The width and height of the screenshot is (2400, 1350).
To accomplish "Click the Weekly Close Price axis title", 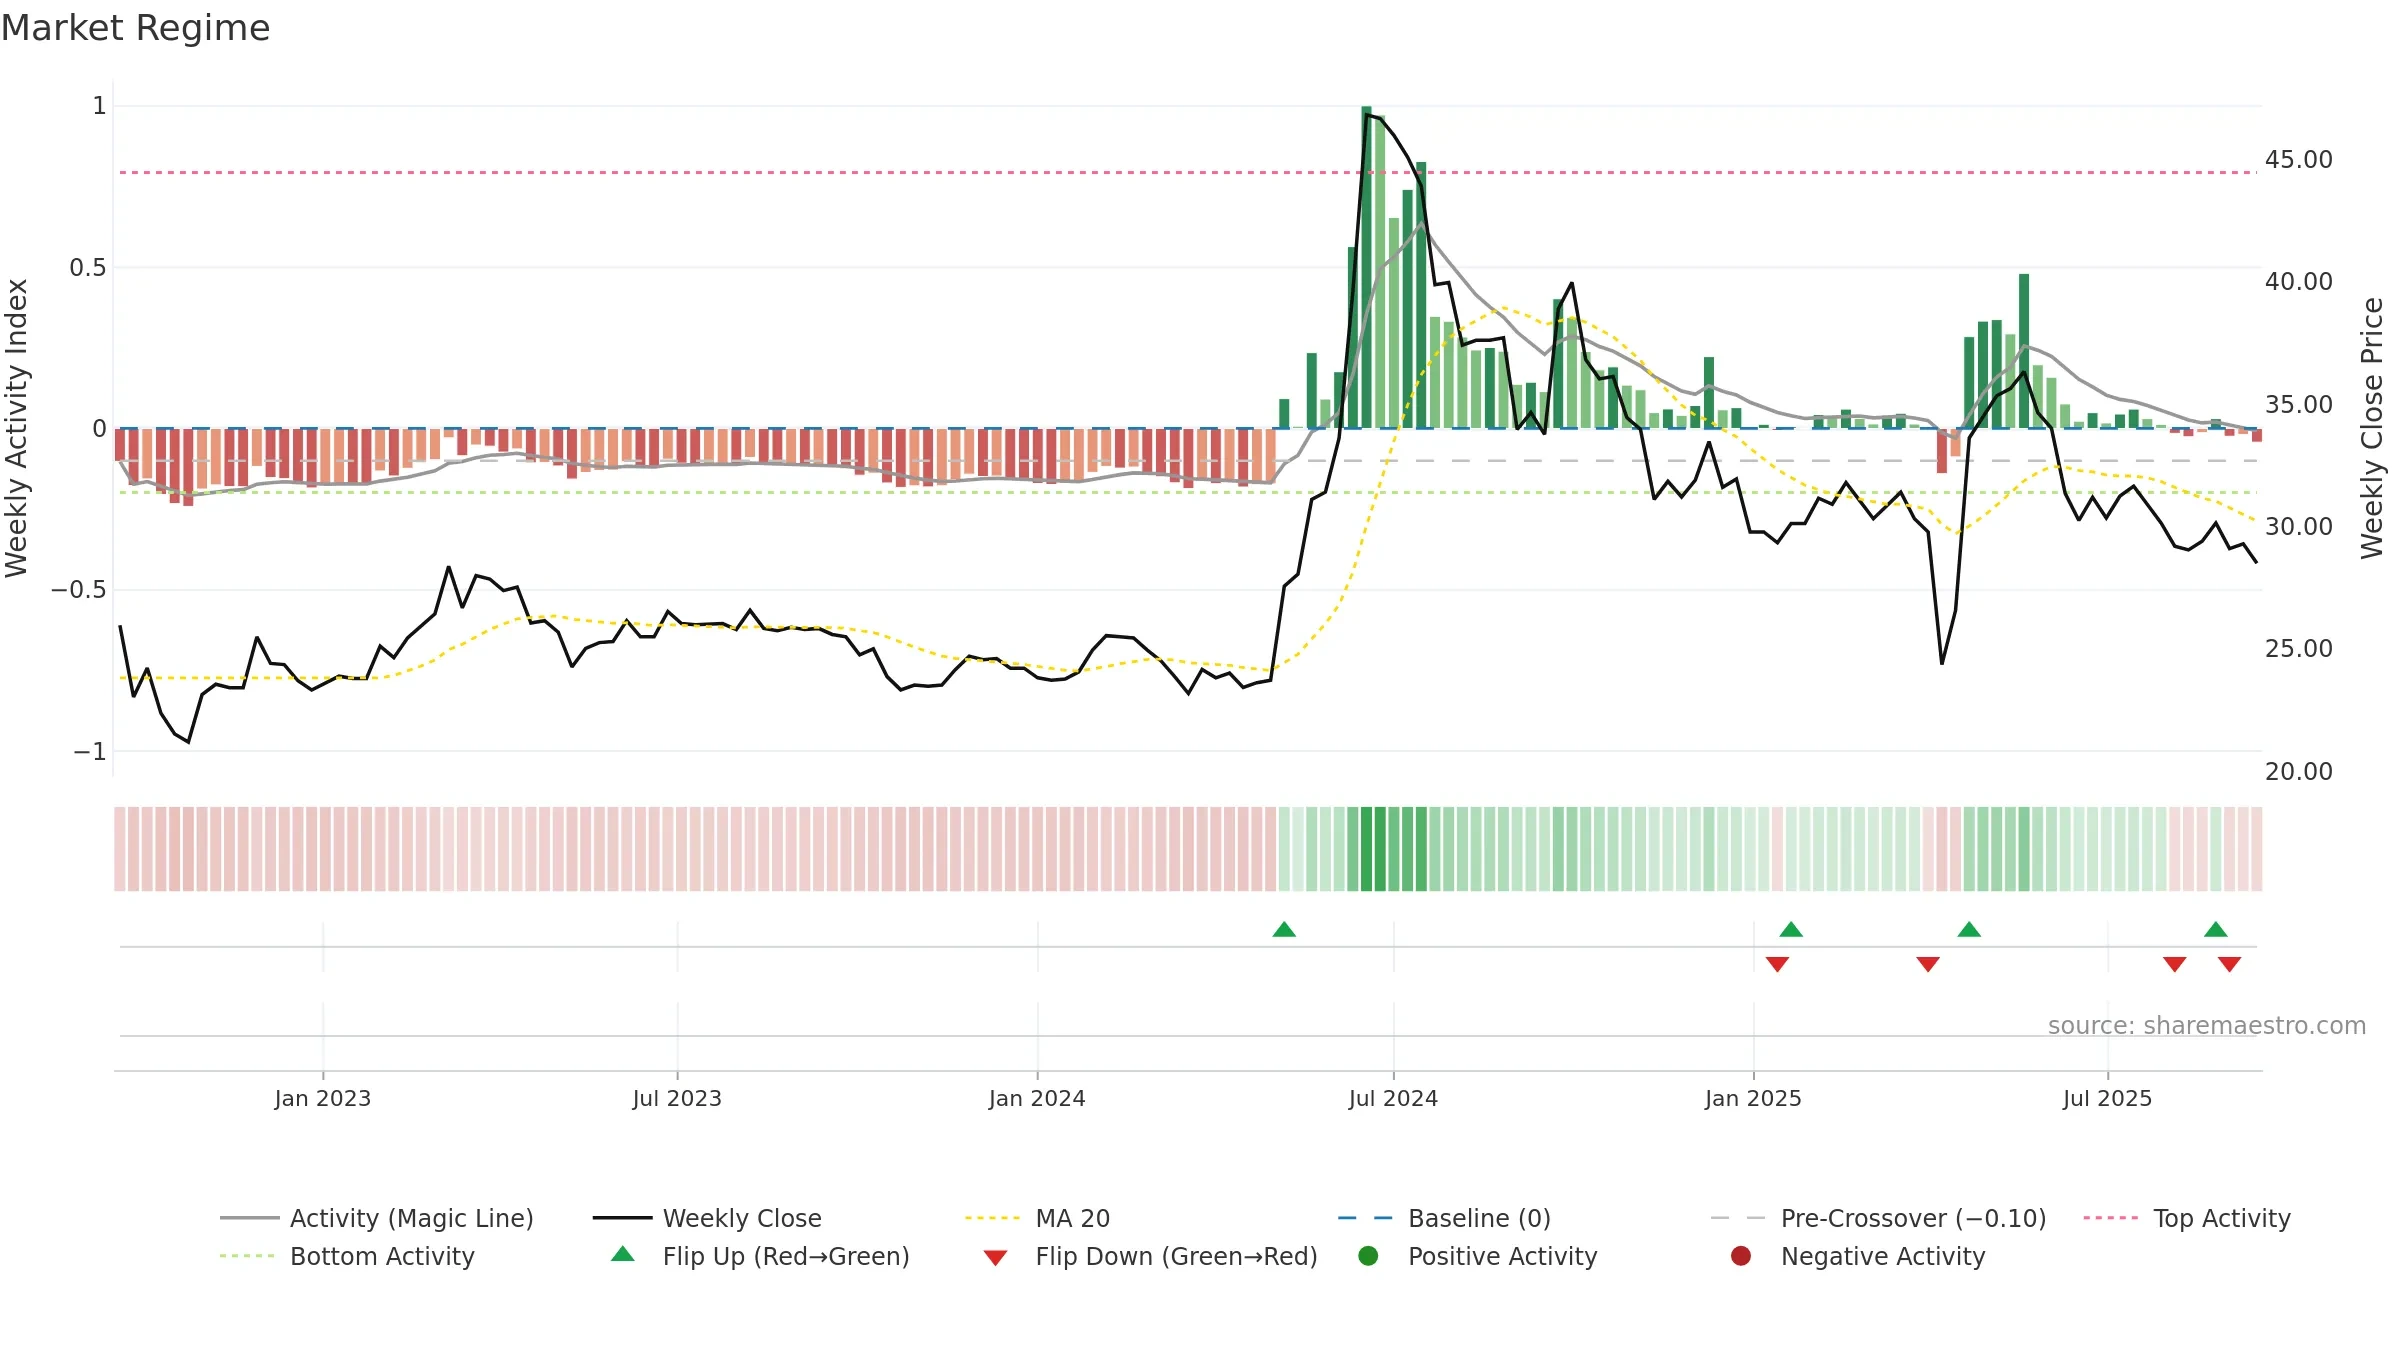I will click(x=2372, y=428).
